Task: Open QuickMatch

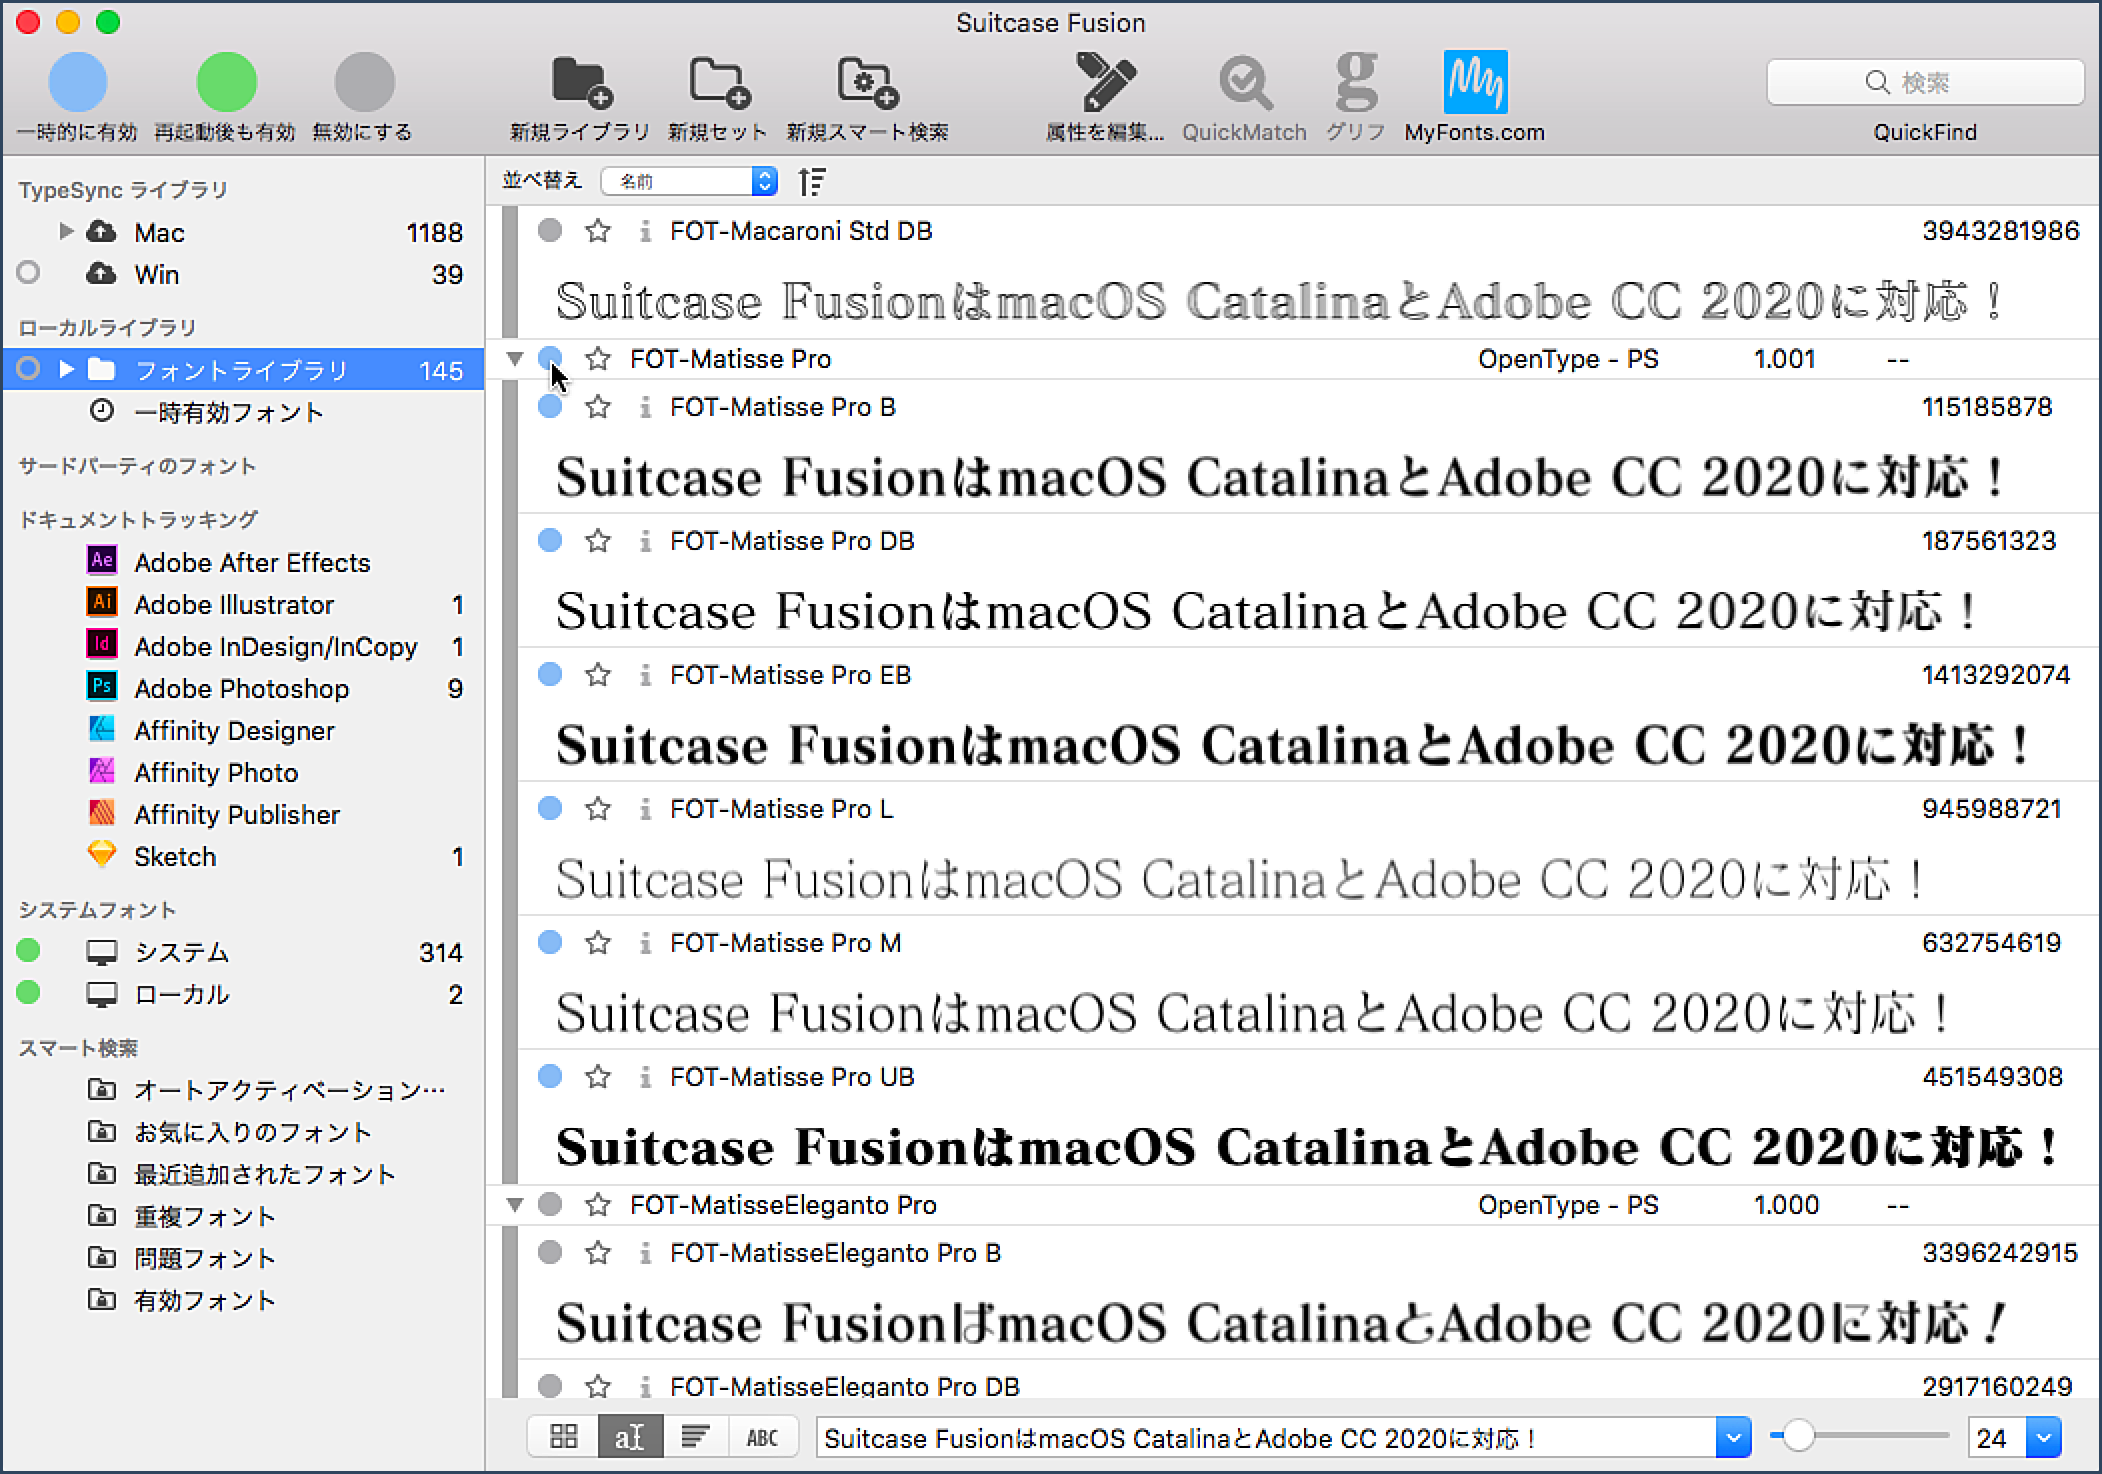Action: (1244, 82)
